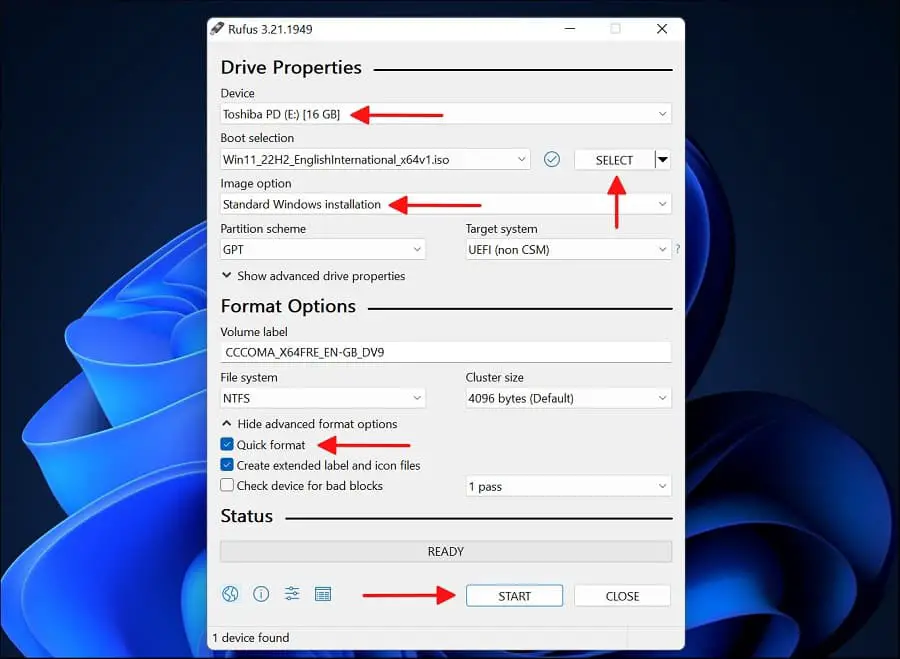This screenshot has height=659, width=900.
Task: Click the CLOSE button
Action: click(x=622, y=596)
